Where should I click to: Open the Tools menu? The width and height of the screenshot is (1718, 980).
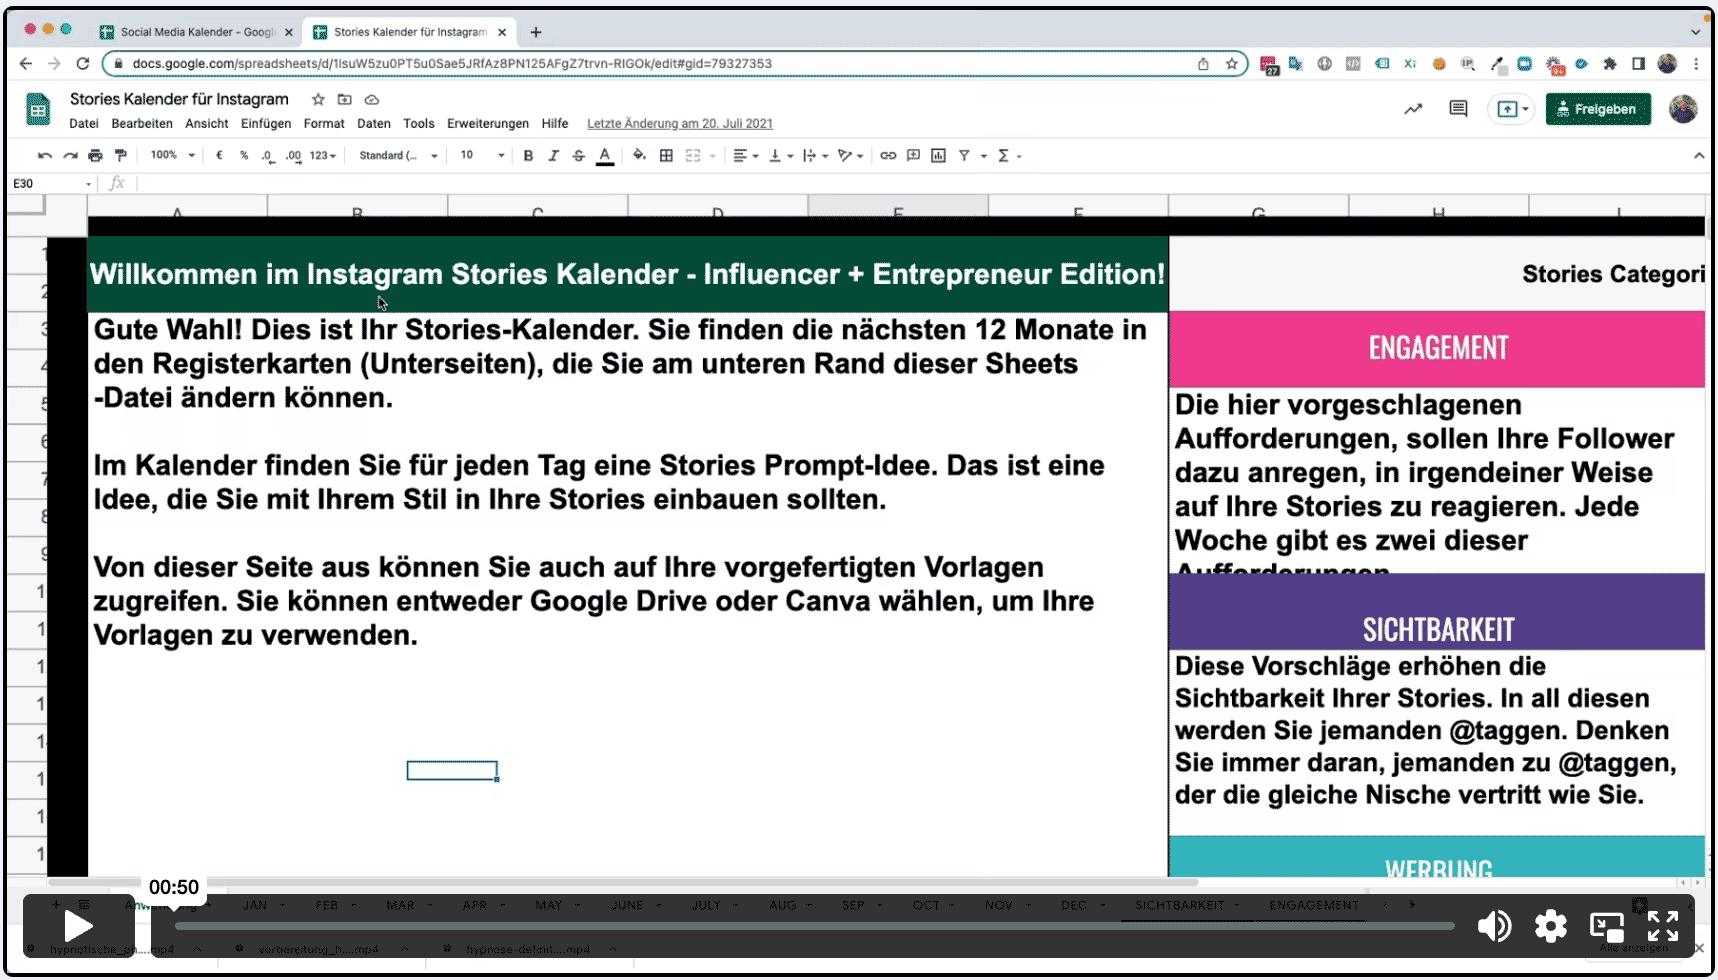[419, 124]
